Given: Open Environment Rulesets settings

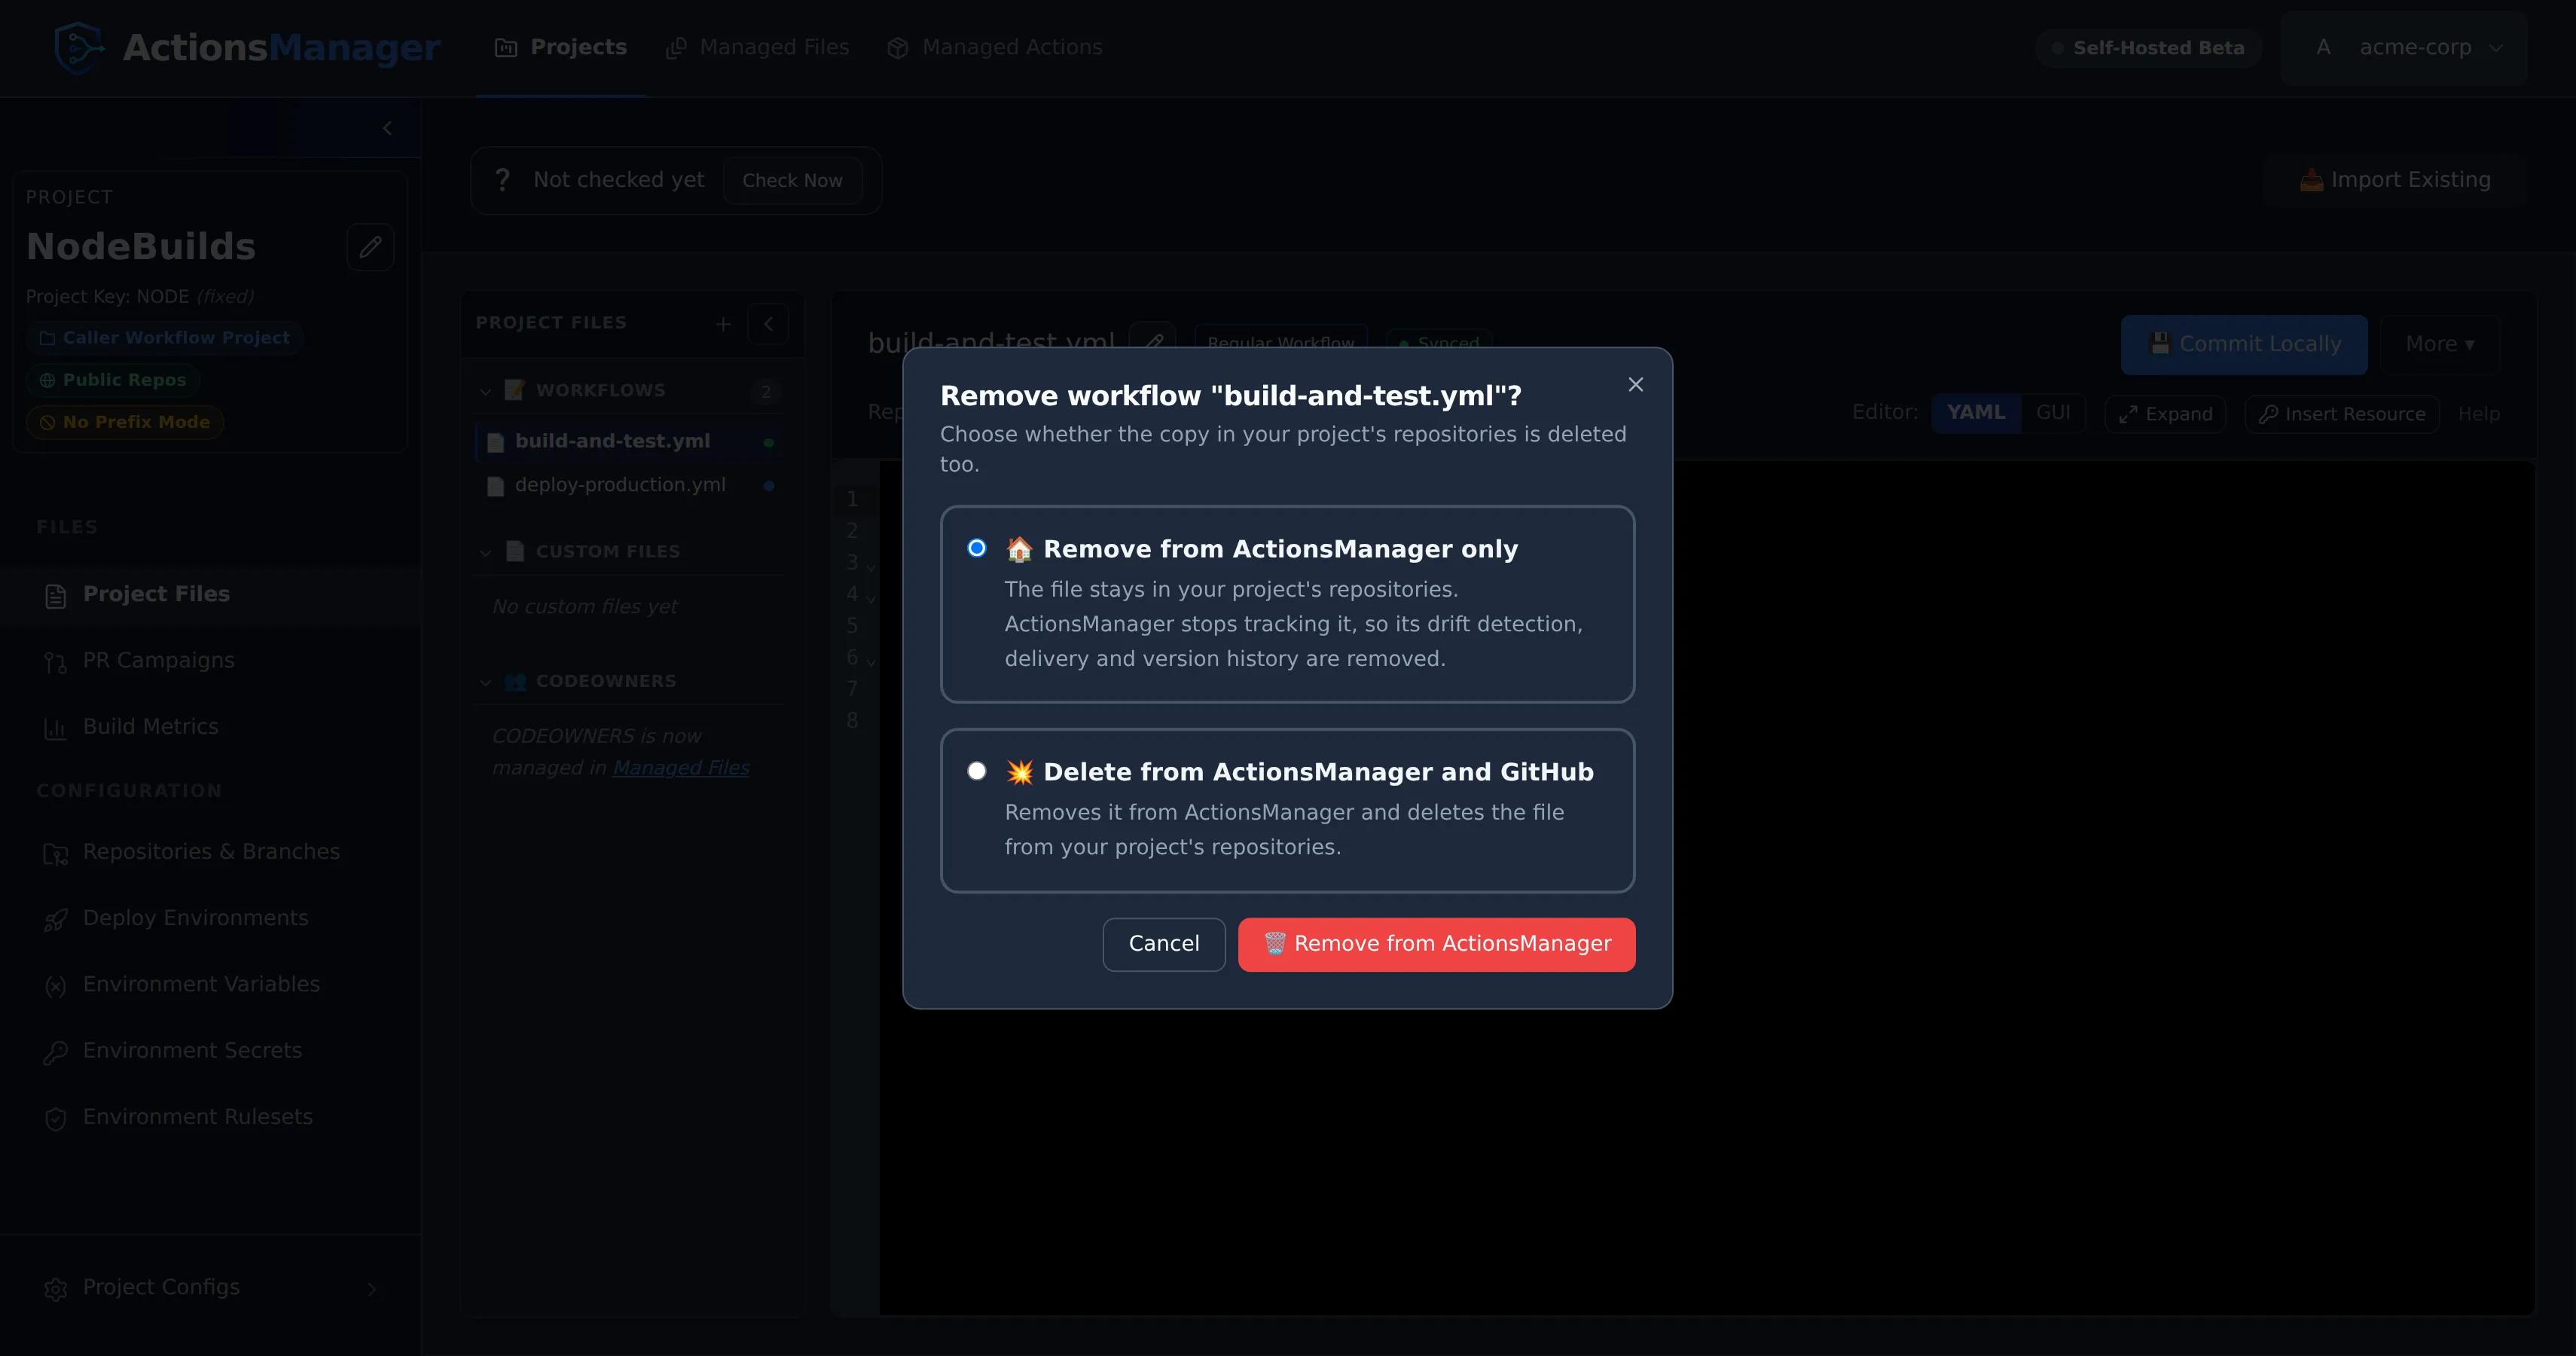Looking at the screenshot, I should [x=210, y=1117].
